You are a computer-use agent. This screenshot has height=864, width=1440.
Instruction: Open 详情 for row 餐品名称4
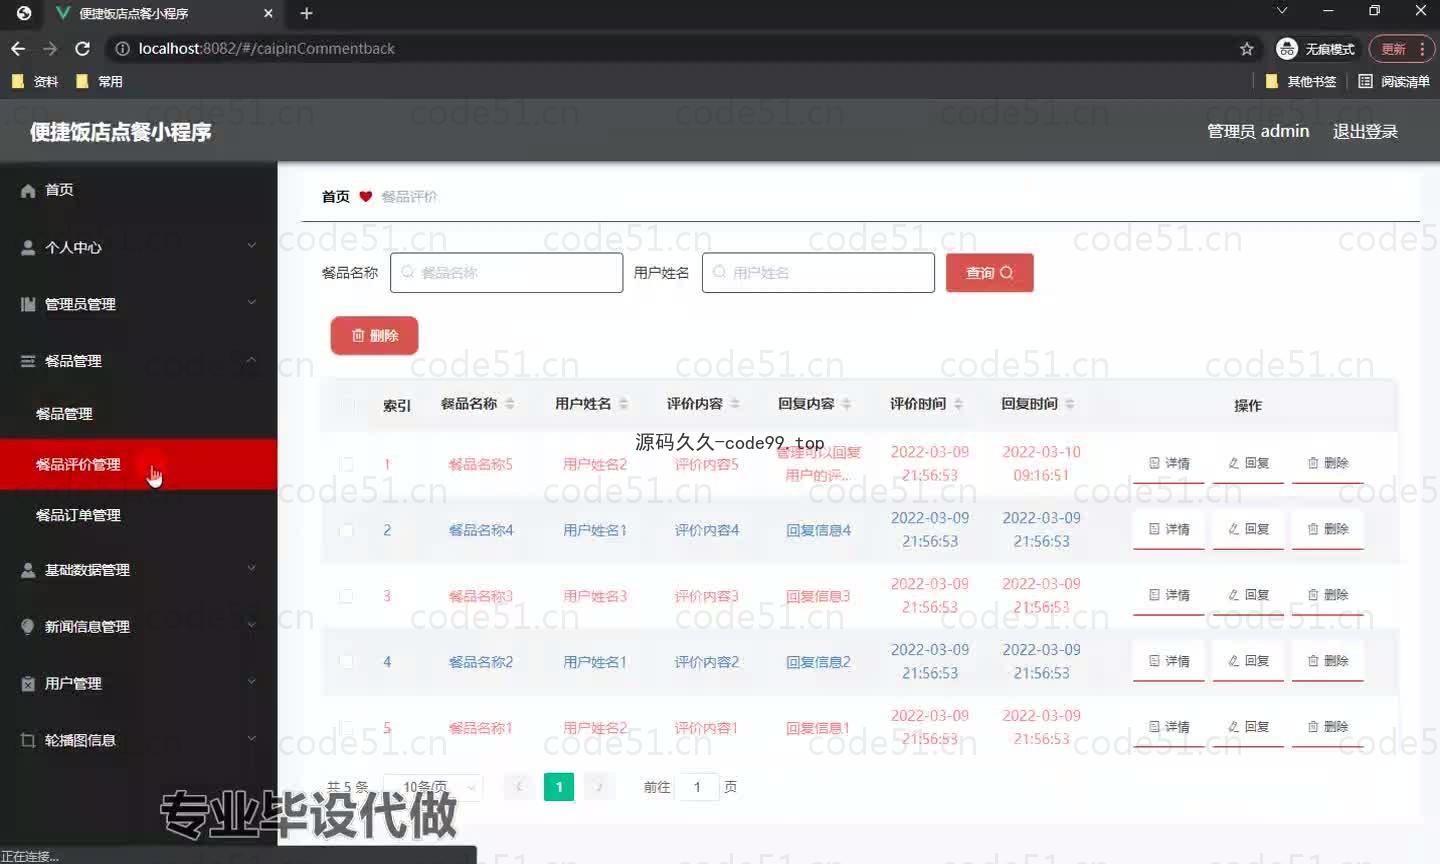tap(1169, 530)
